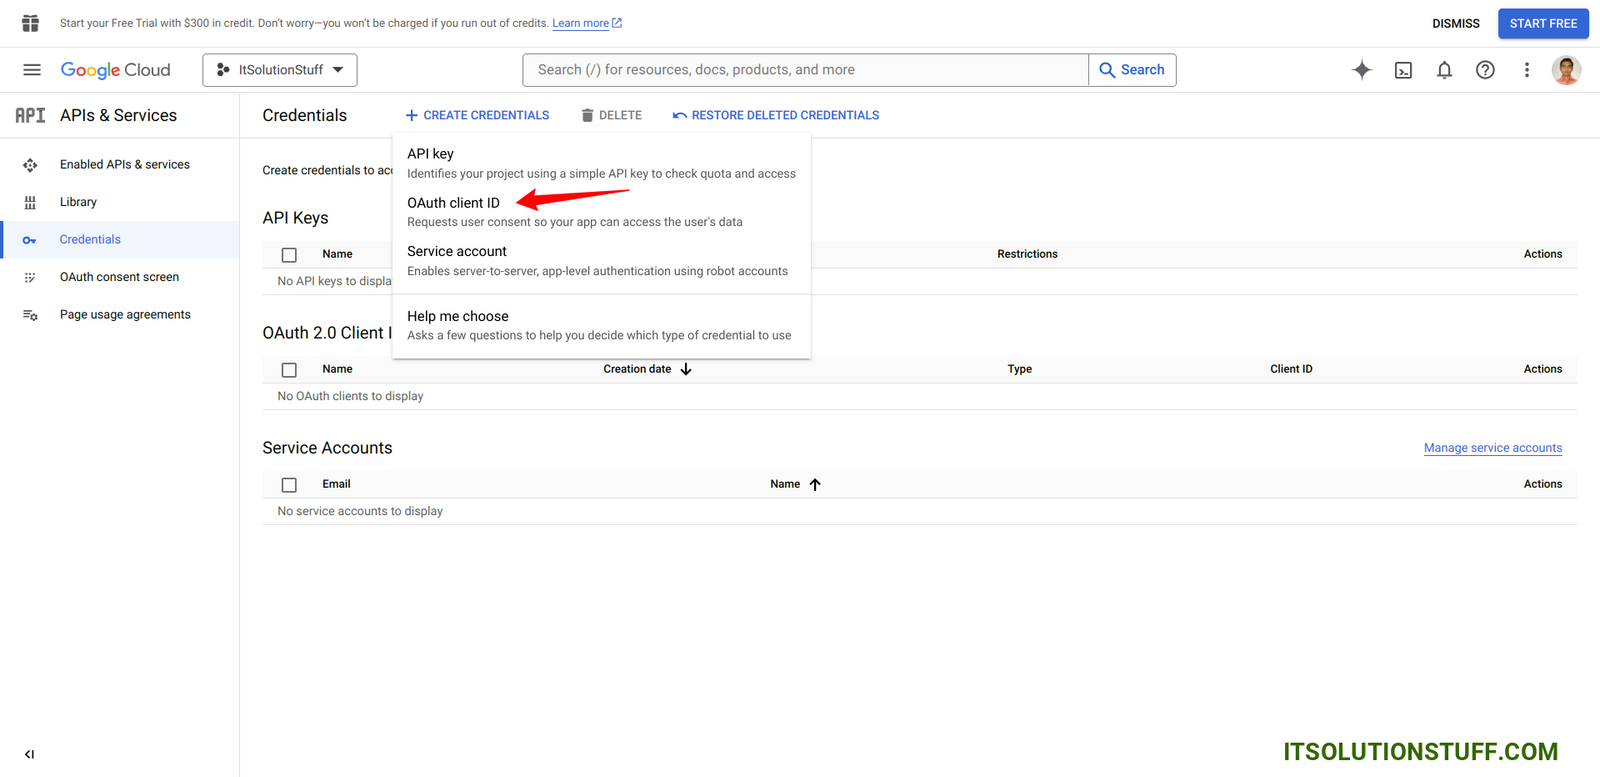The image size is (1600, 777).
Task: Click the resource search input field
Action: [805, 70]
